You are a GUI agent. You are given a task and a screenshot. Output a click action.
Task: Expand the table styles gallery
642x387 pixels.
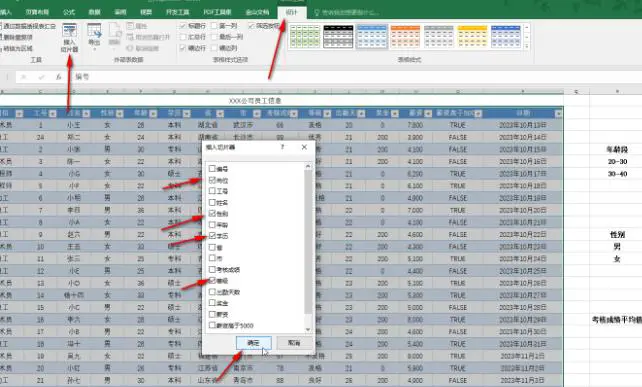pos(527,46)
